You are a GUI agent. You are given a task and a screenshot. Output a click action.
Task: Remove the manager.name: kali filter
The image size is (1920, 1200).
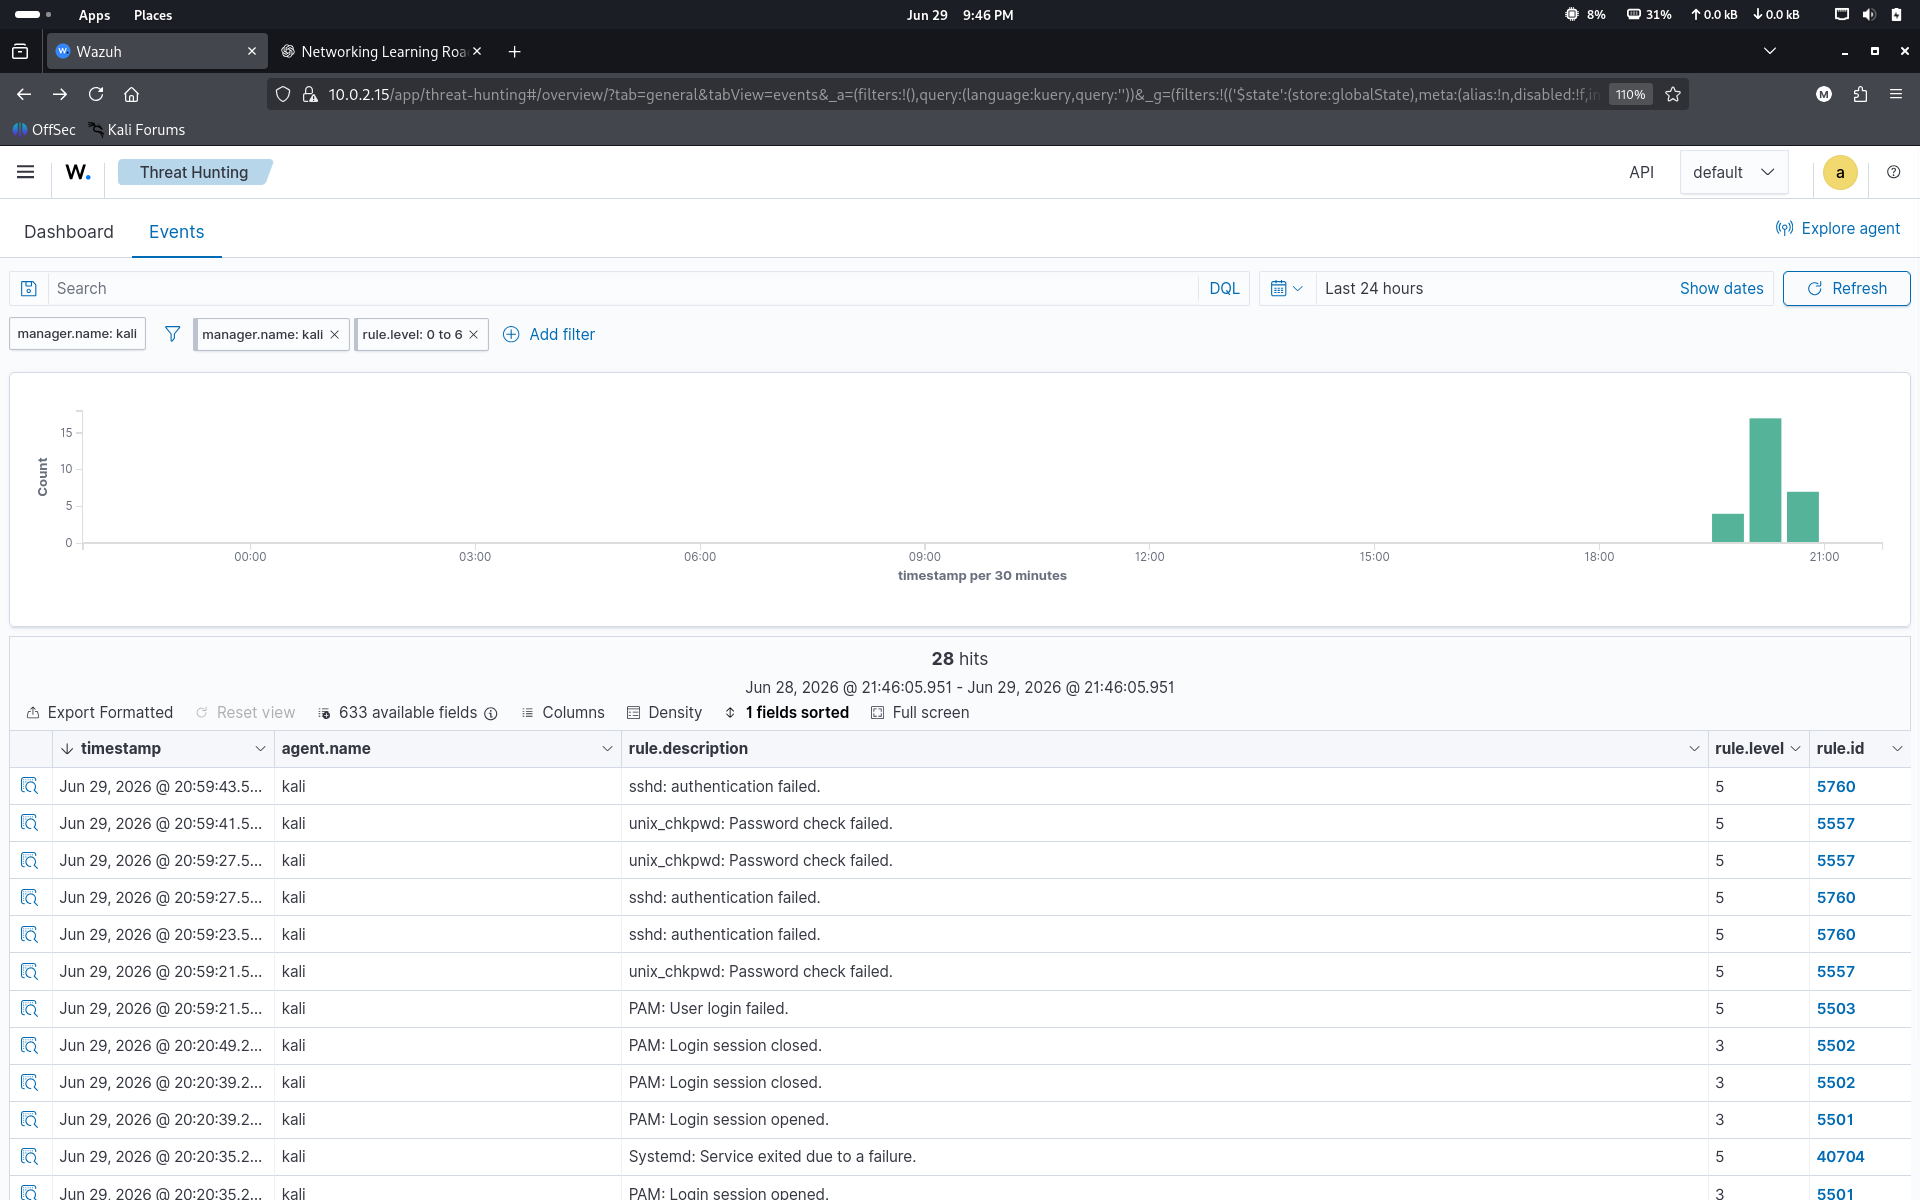335,335
